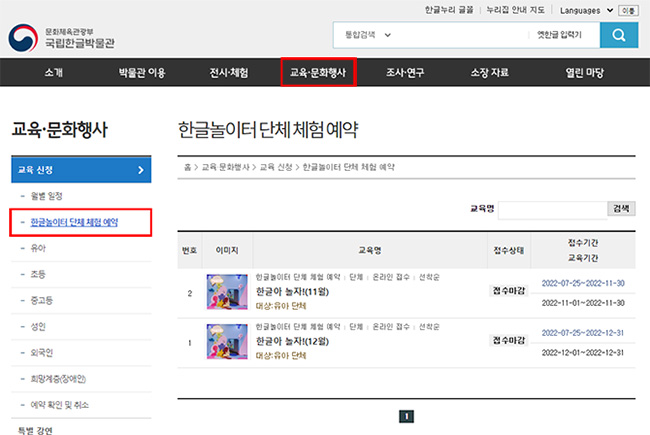Select 예약 확인 및 취소 in sidebar
650x435 pixels.
pyautogui.click(x=60, y=405)
